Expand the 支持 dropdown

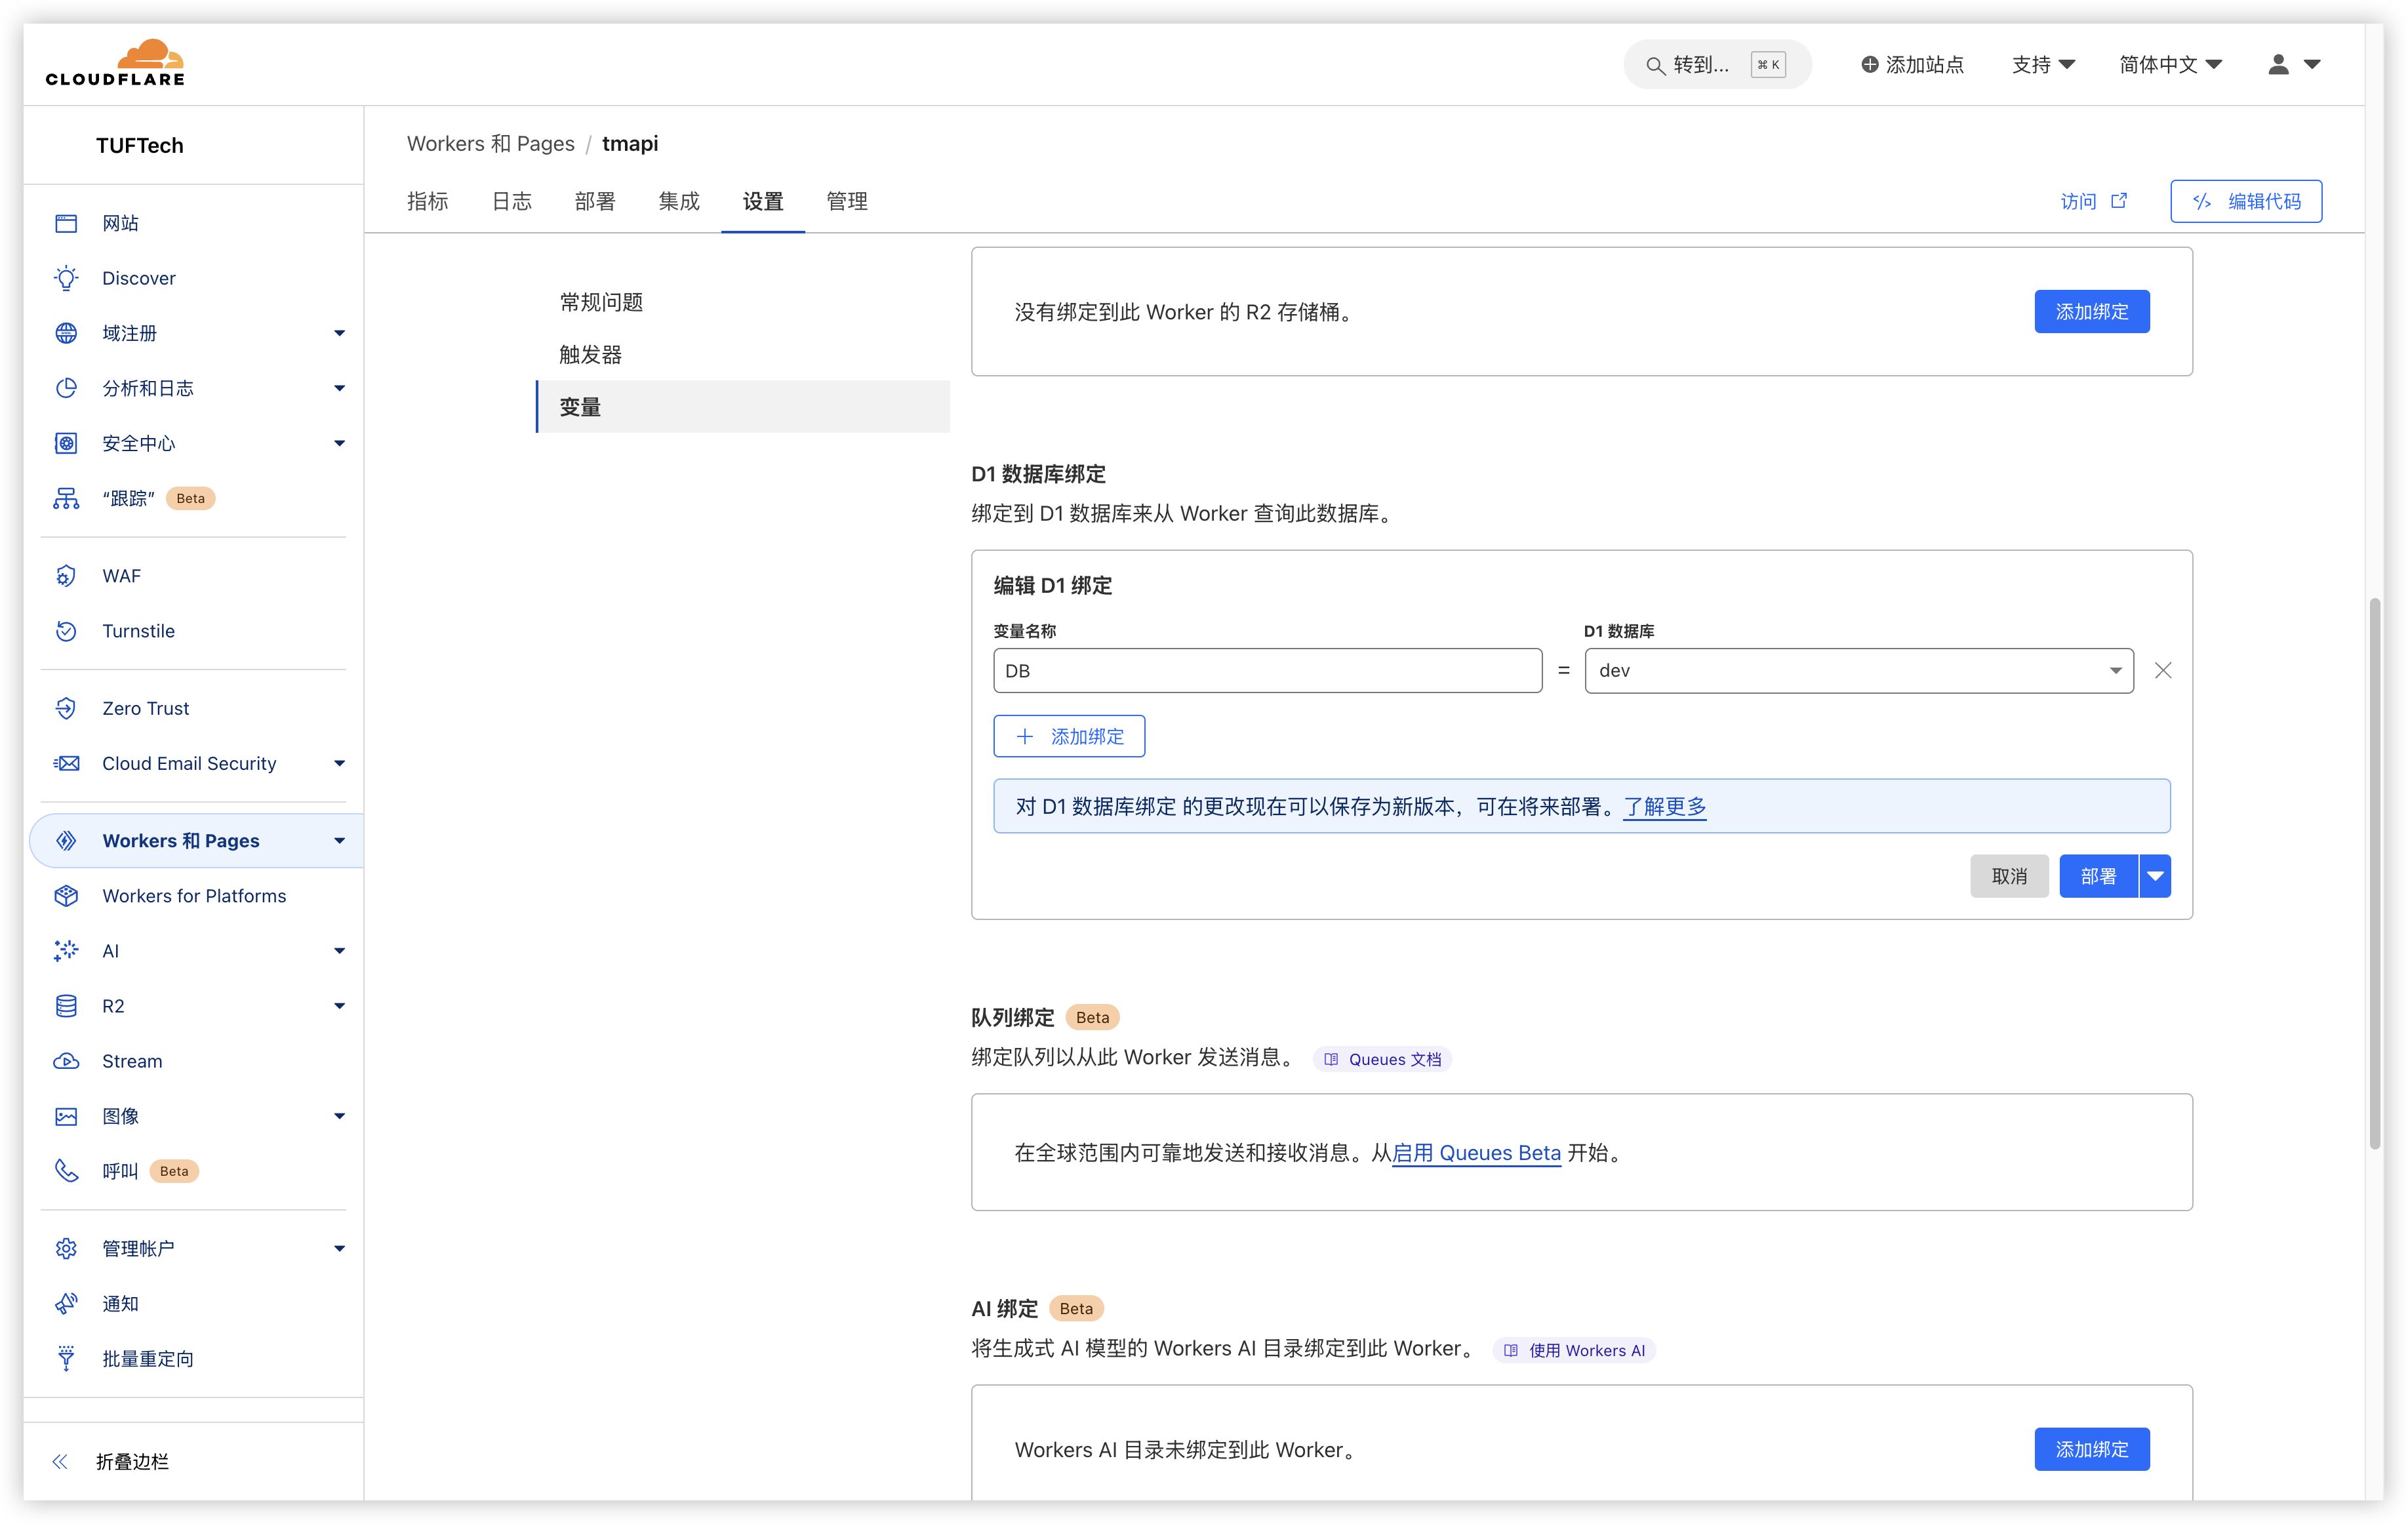2042,64
